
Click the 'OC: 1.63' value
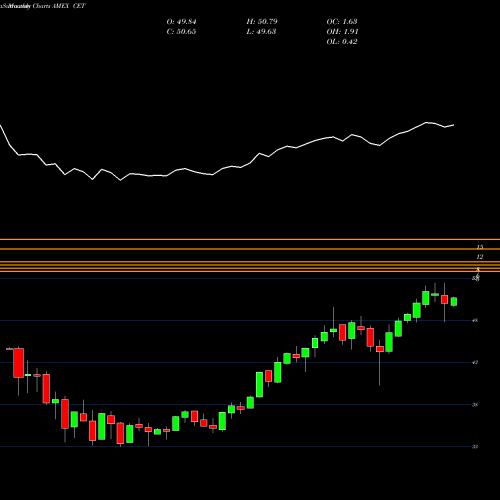point(342,22)
